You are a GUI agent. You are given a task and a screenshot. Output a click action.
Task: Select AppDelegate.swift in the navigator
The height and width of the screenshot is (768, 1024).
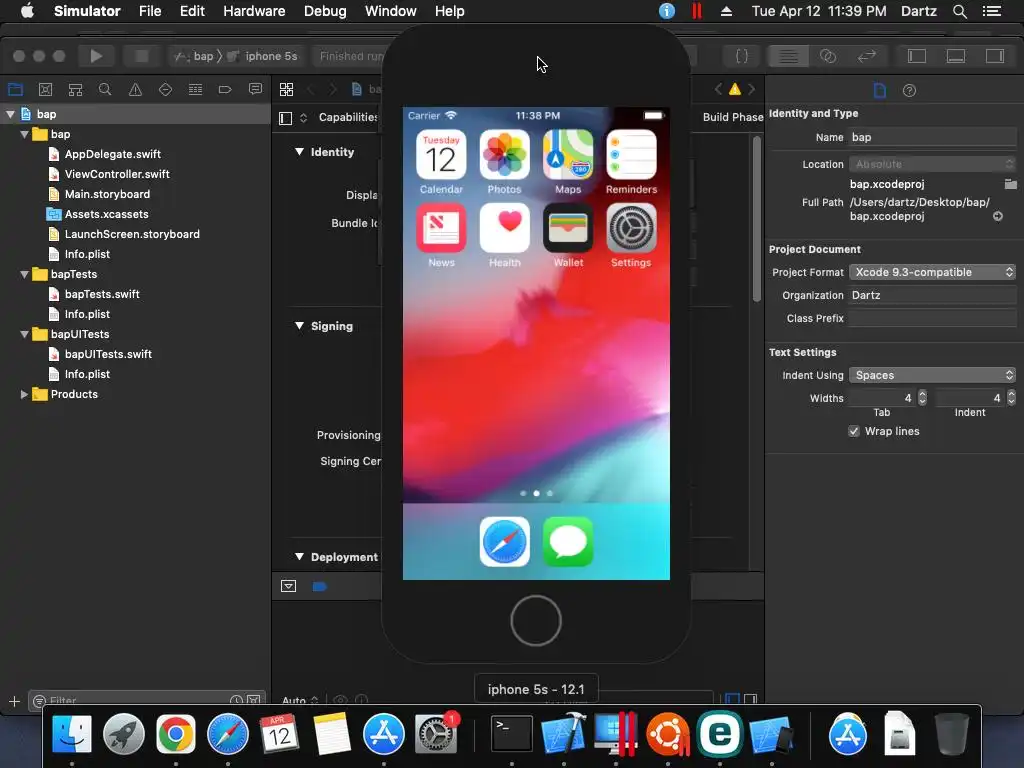[x=112, y=154]
